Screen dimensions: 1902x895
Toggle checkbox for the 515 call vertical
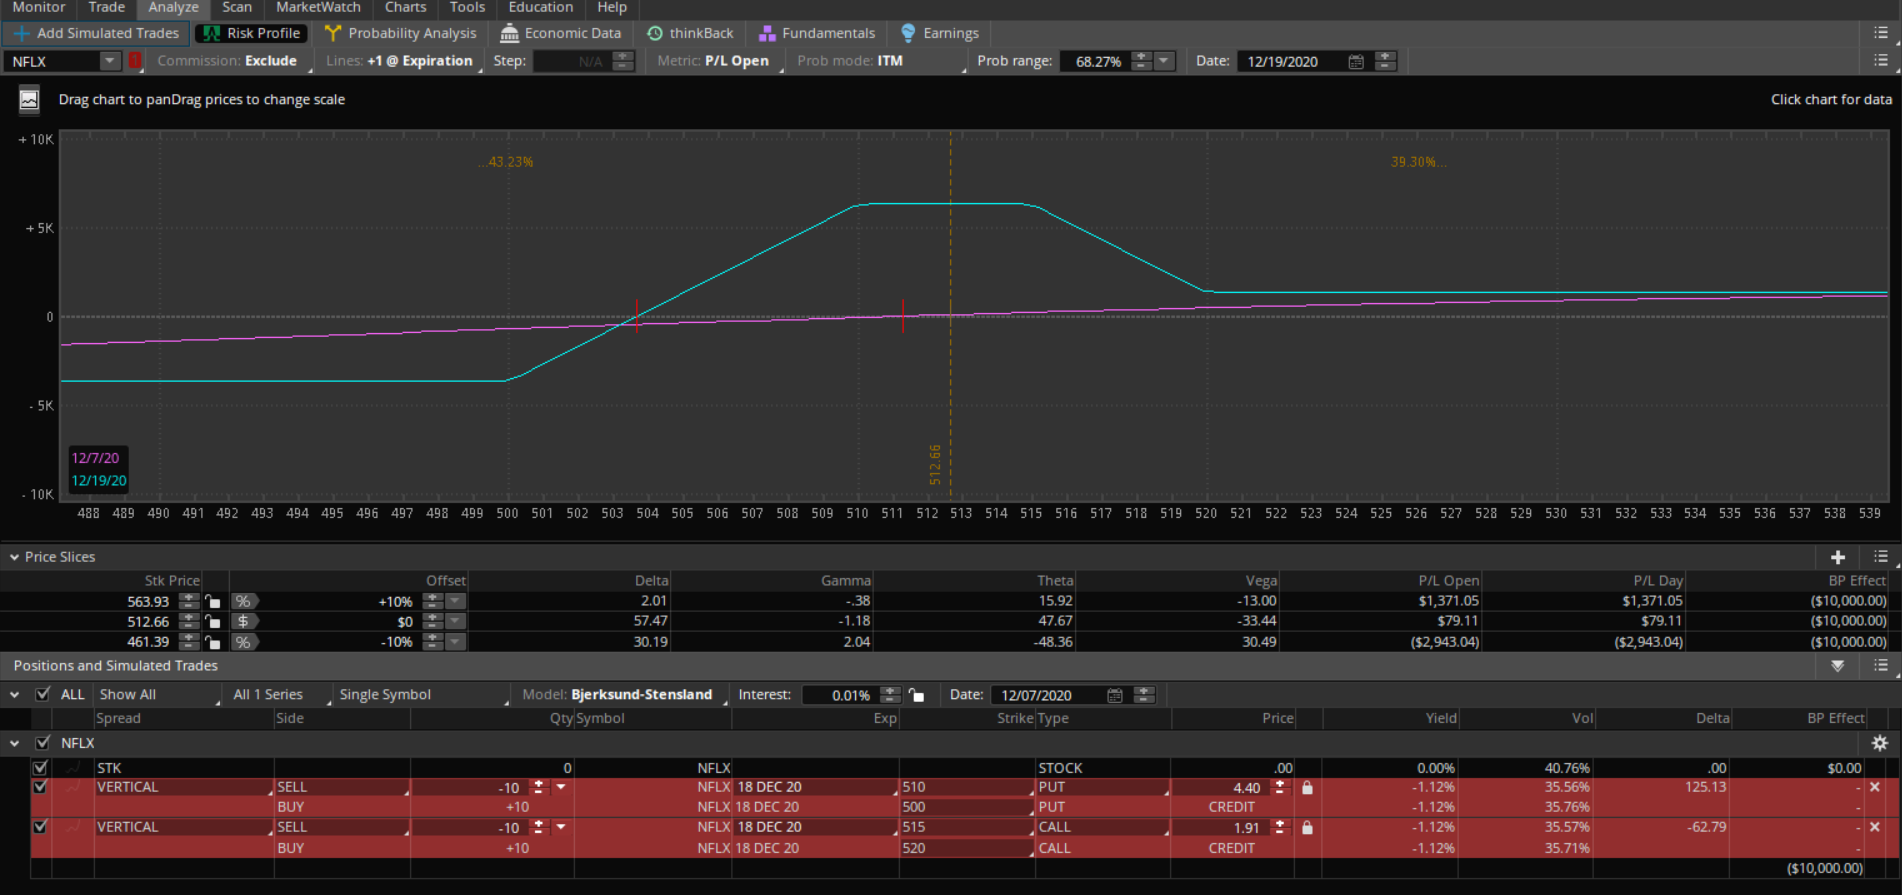pos(40,827)
